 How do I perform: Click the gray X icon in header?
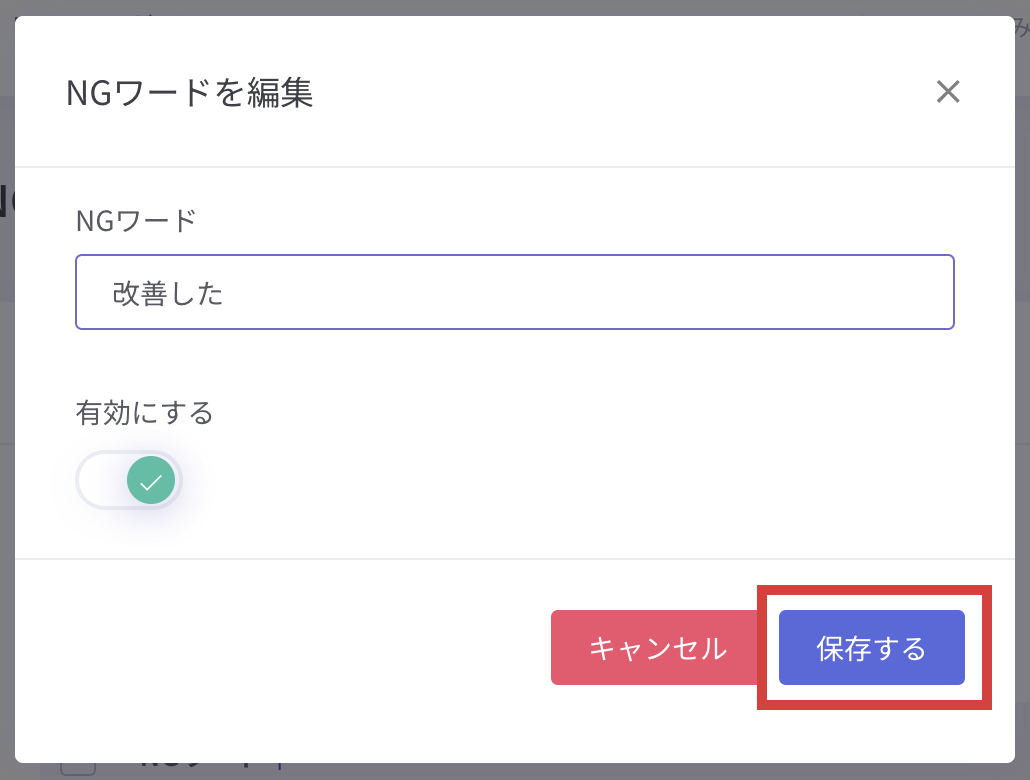948,91
